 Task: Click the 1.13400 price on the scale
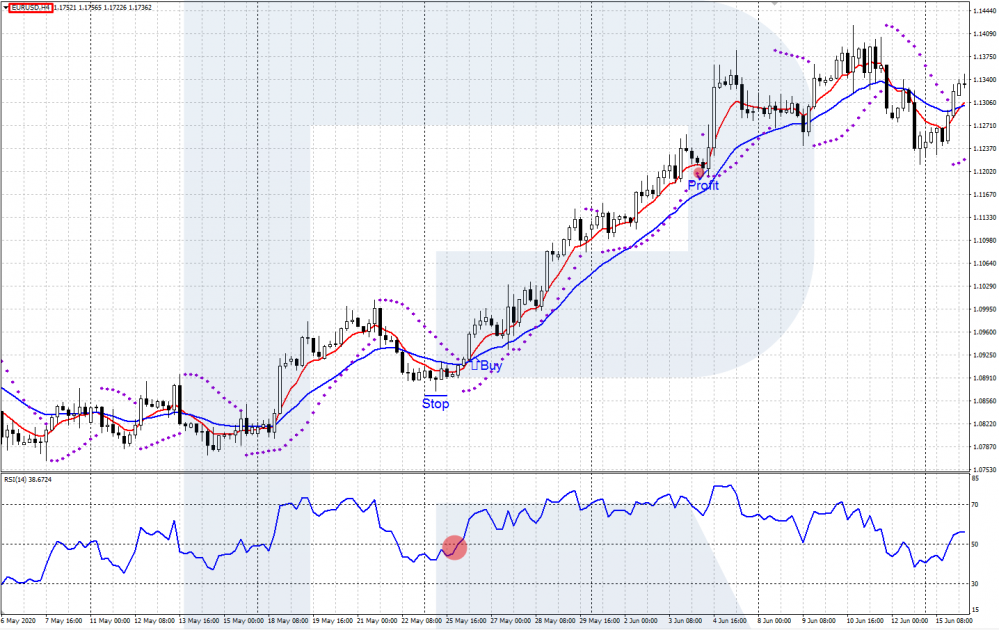point(984,80)
